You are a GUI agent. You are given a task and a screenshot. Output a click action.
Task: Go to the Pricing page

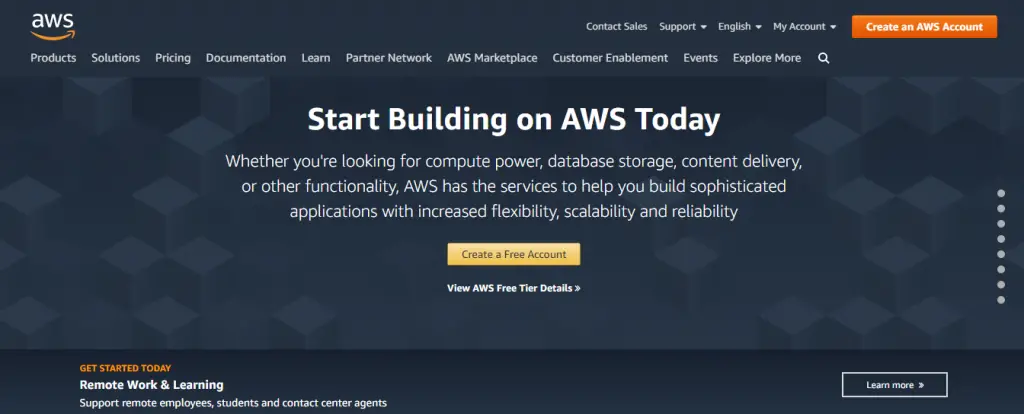click(x=173, y=58)
